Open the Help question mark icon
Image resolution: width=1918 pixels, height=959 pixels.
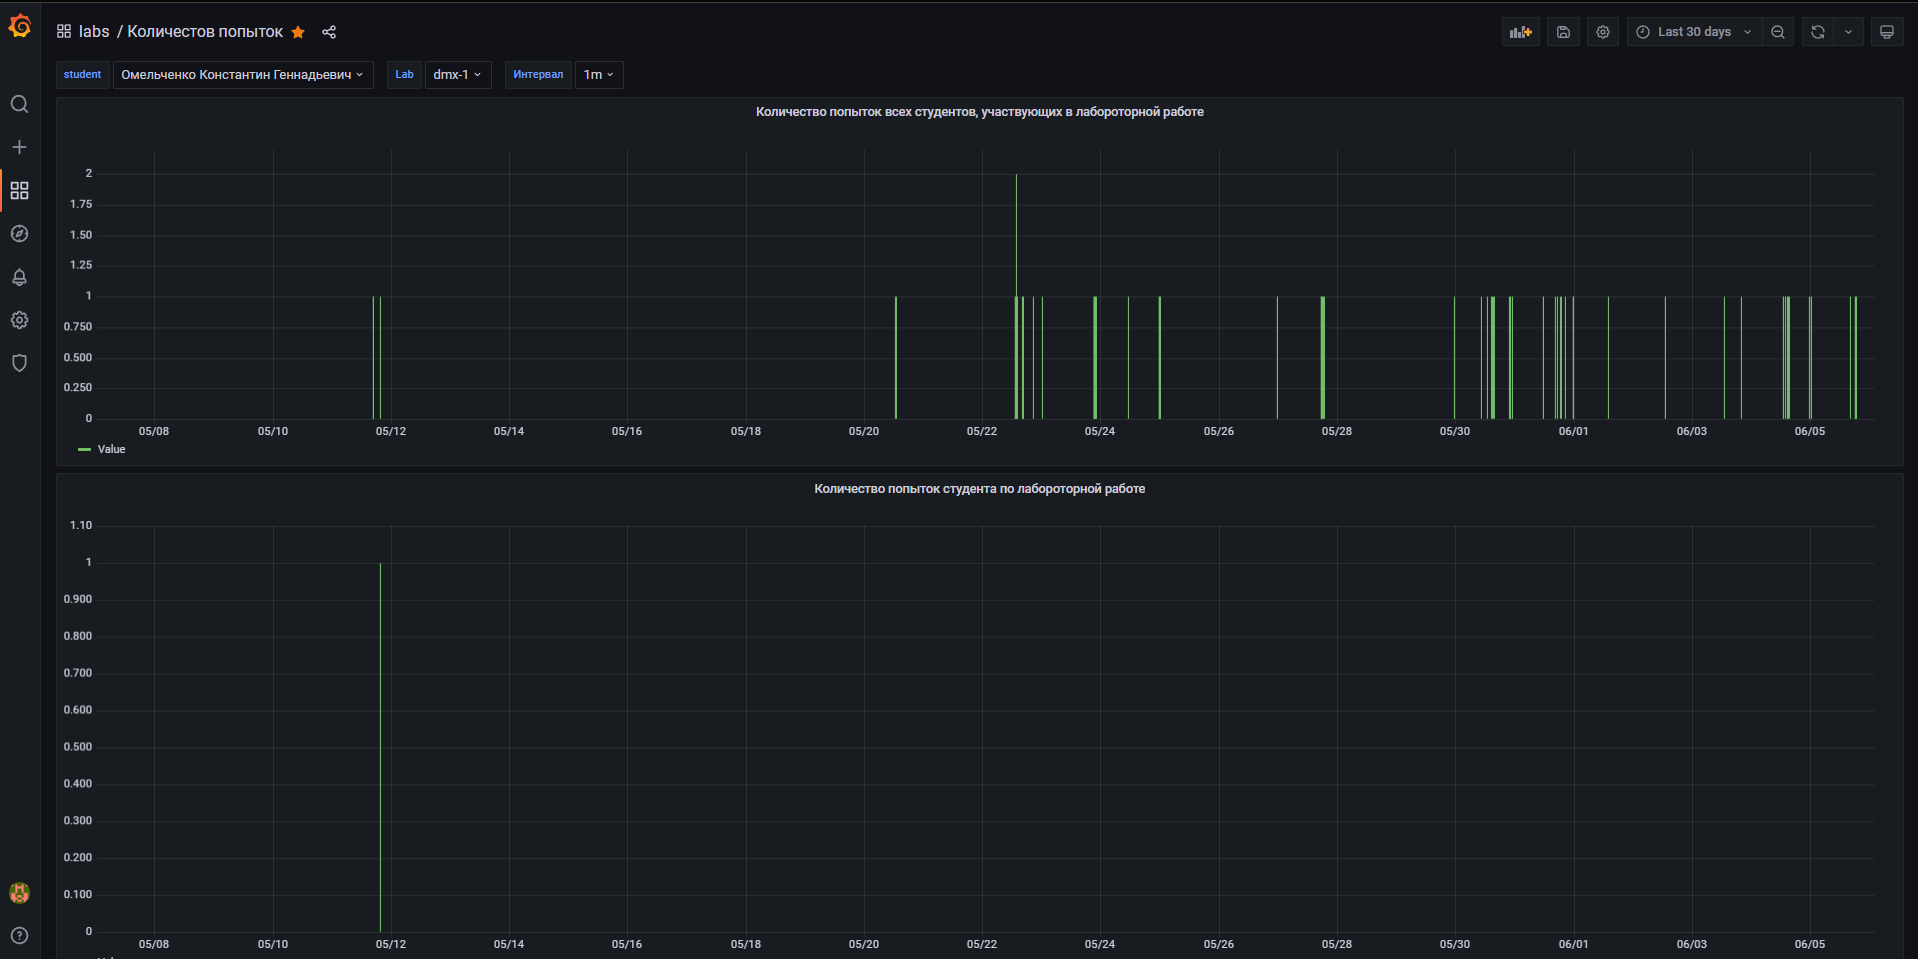19,936
